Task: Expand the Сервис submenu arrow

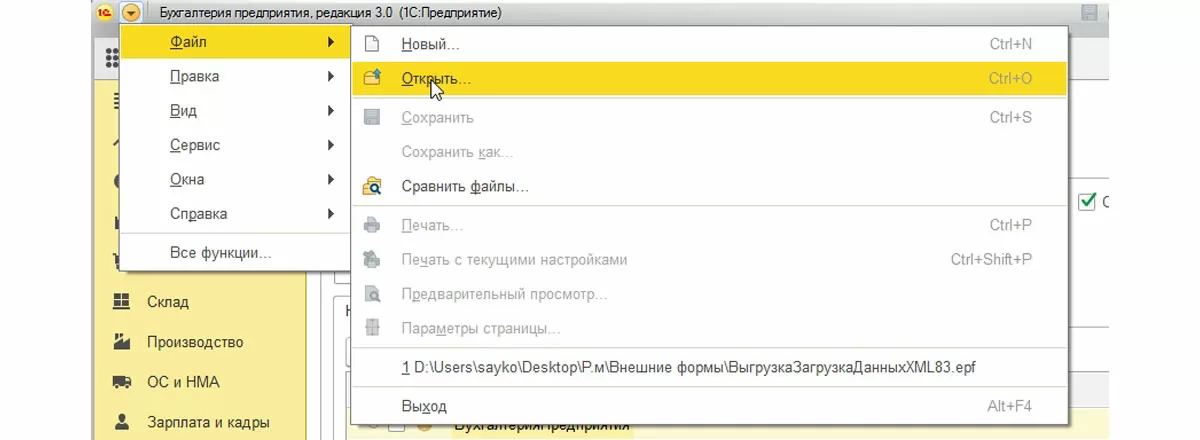Action: click(330, 145)
